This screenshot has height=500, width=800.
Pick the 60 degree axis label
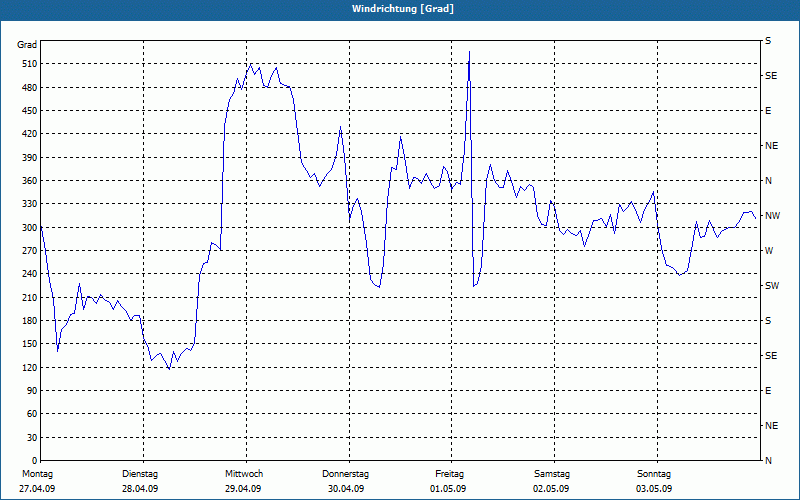(32, 414)
